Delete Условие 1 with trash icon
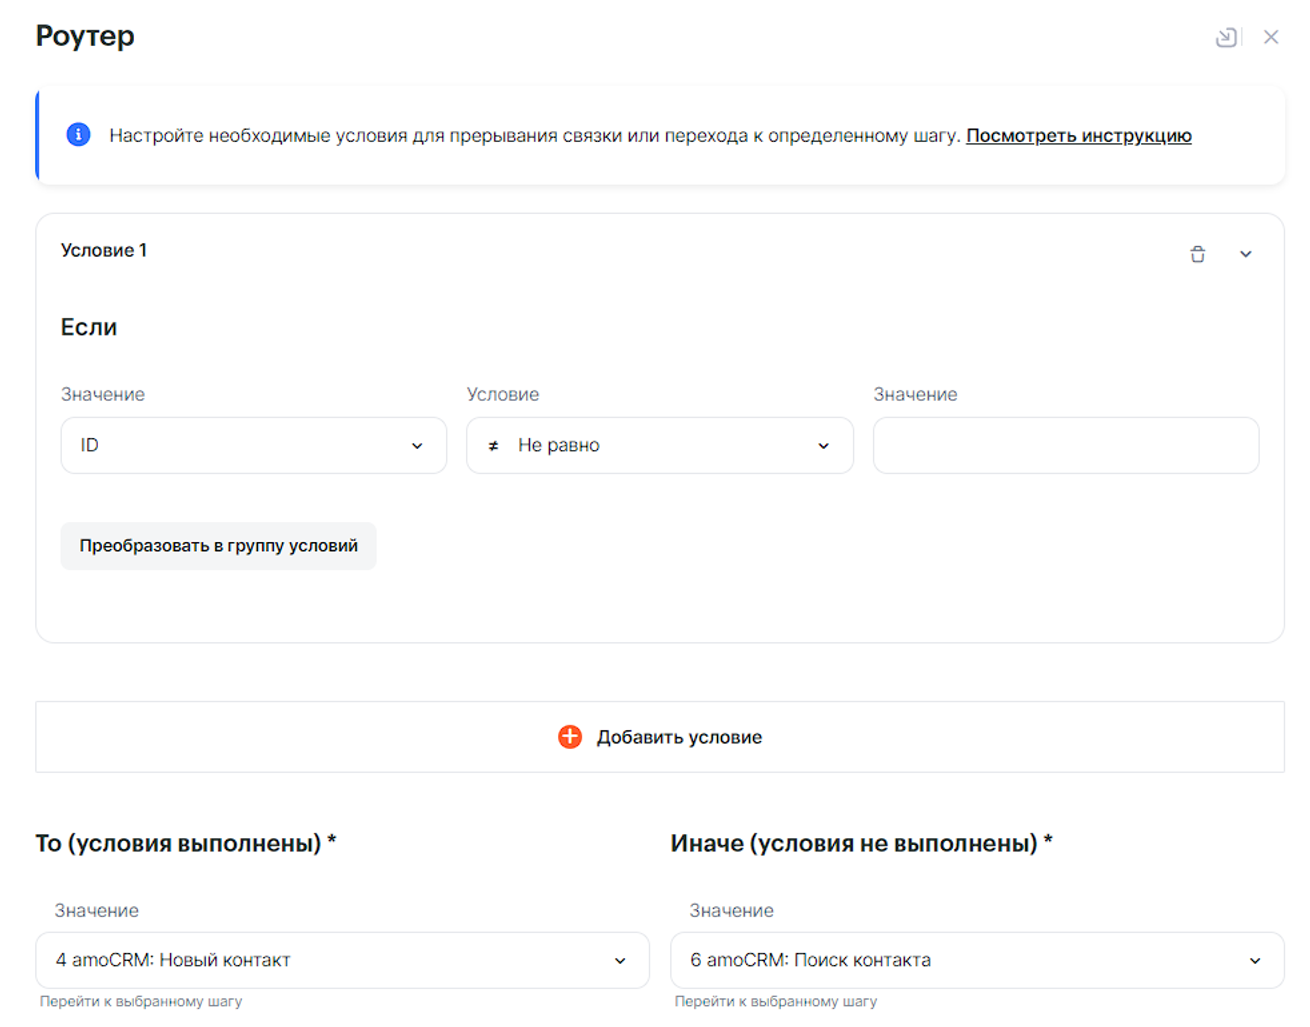 1197,254
